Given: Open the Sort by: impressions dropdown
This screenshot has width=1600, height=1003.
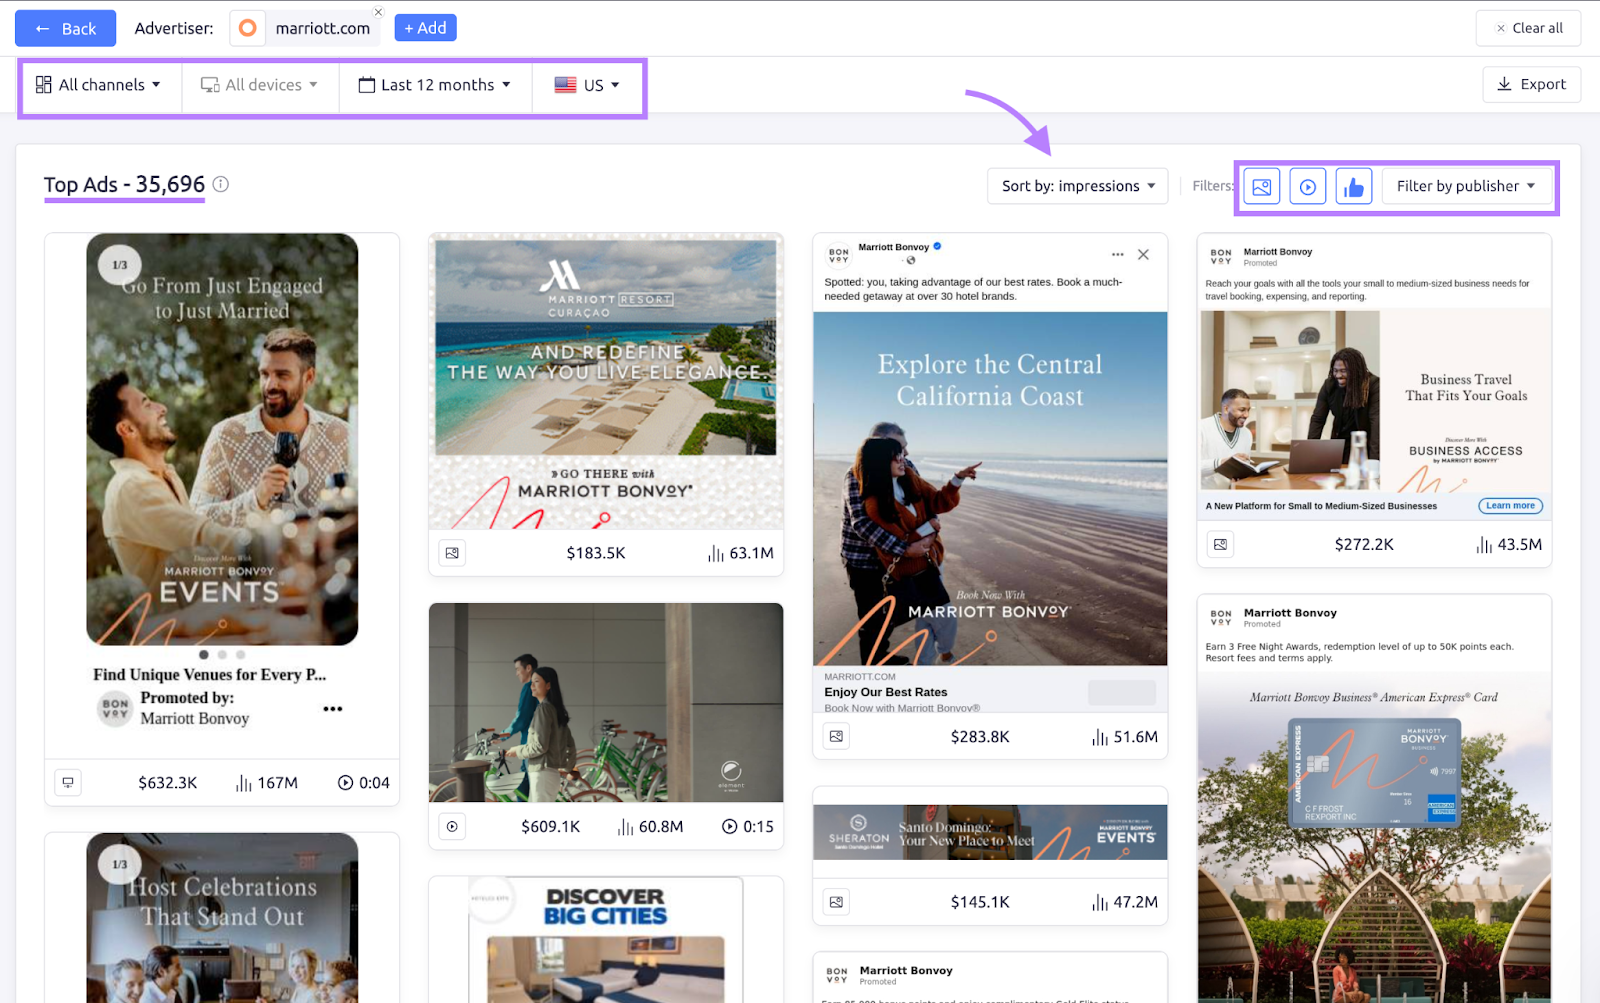Looking at the screenshot, I should (x=1077, y=186).
